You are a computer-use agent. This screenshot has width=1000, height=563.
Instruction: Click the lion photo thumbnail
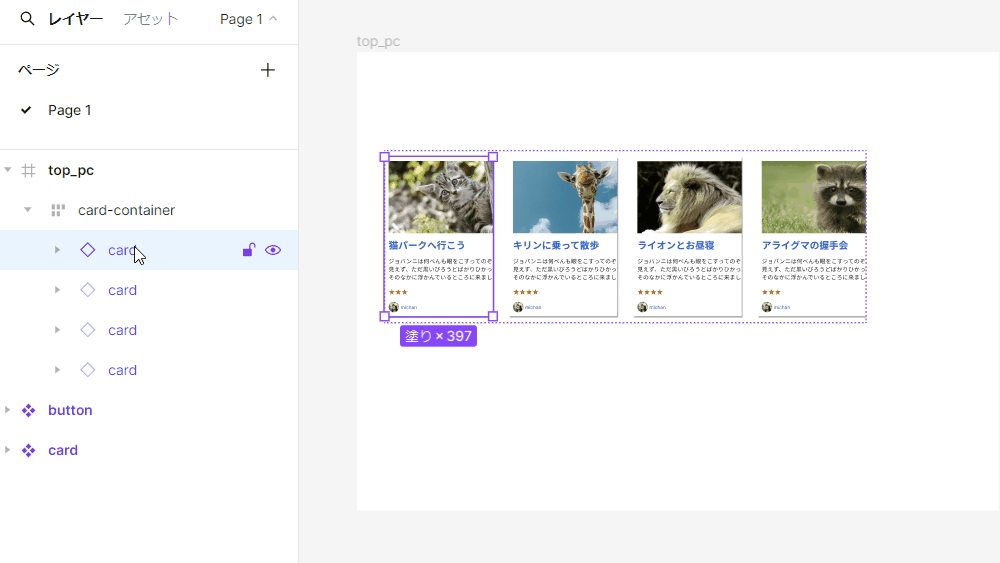[x=689, y=196]
